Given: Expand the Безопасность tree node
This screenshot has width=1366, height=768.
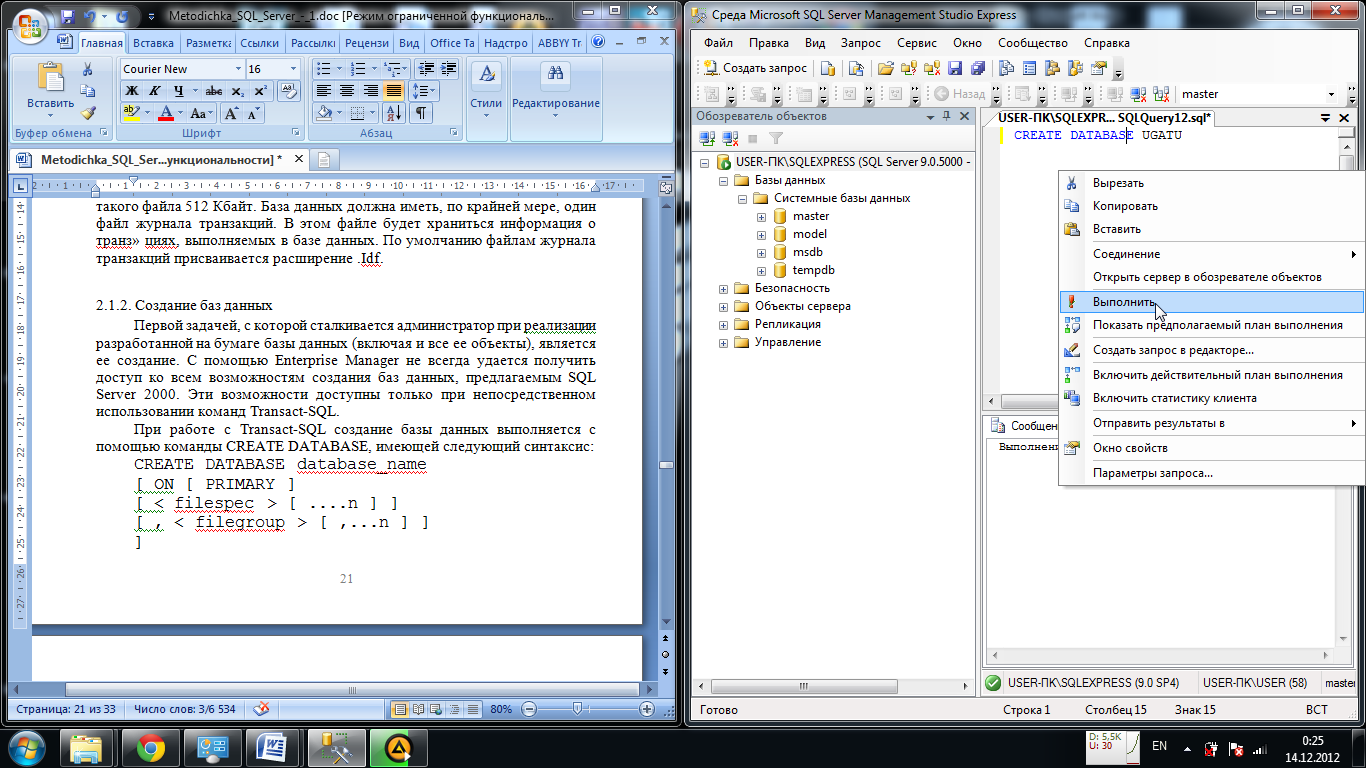Looking at the screenshot, I should click(723, 288).
